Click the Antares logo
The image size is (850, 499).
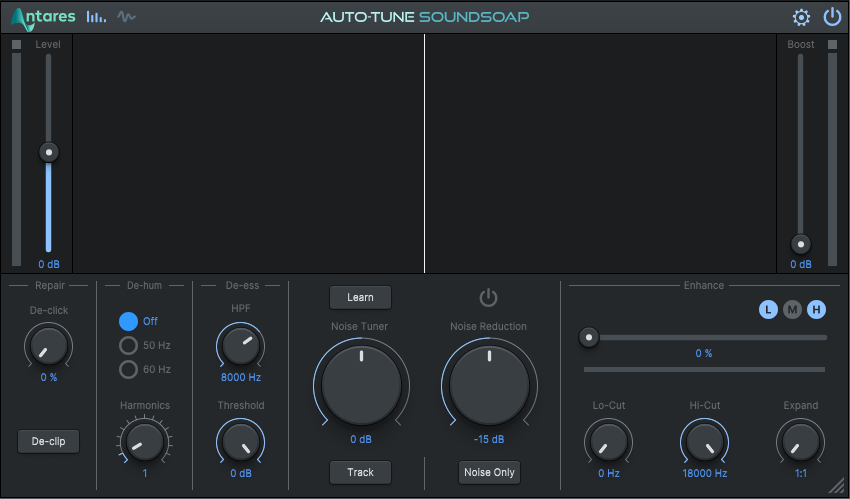pyautogui.click(x=43, y=18)
